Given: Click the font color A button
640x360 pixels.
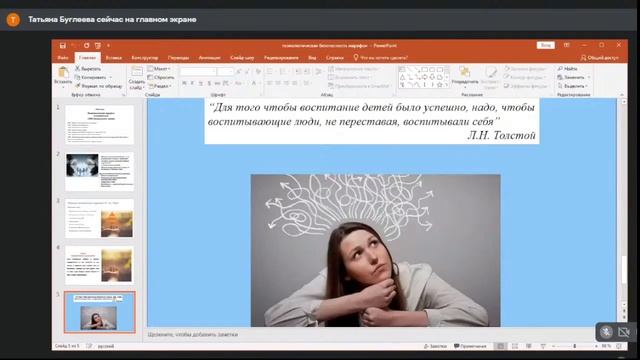Looking at the screenshot, I should point(253,83).
